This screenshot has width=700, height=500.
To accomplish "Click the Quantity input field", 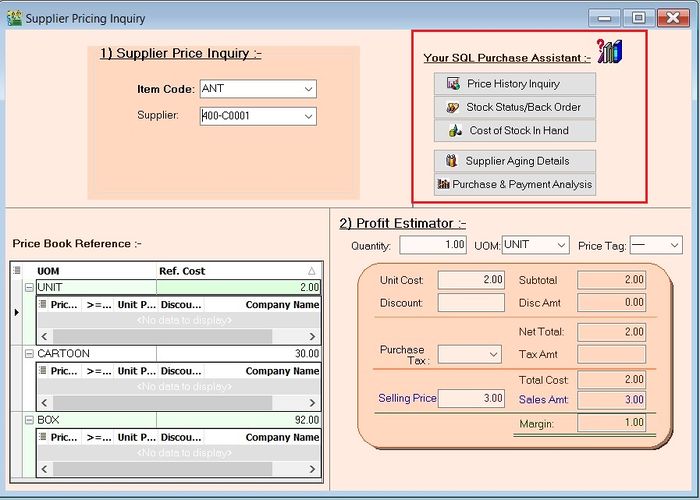I will pyautogui.click(x=433, y=245).
